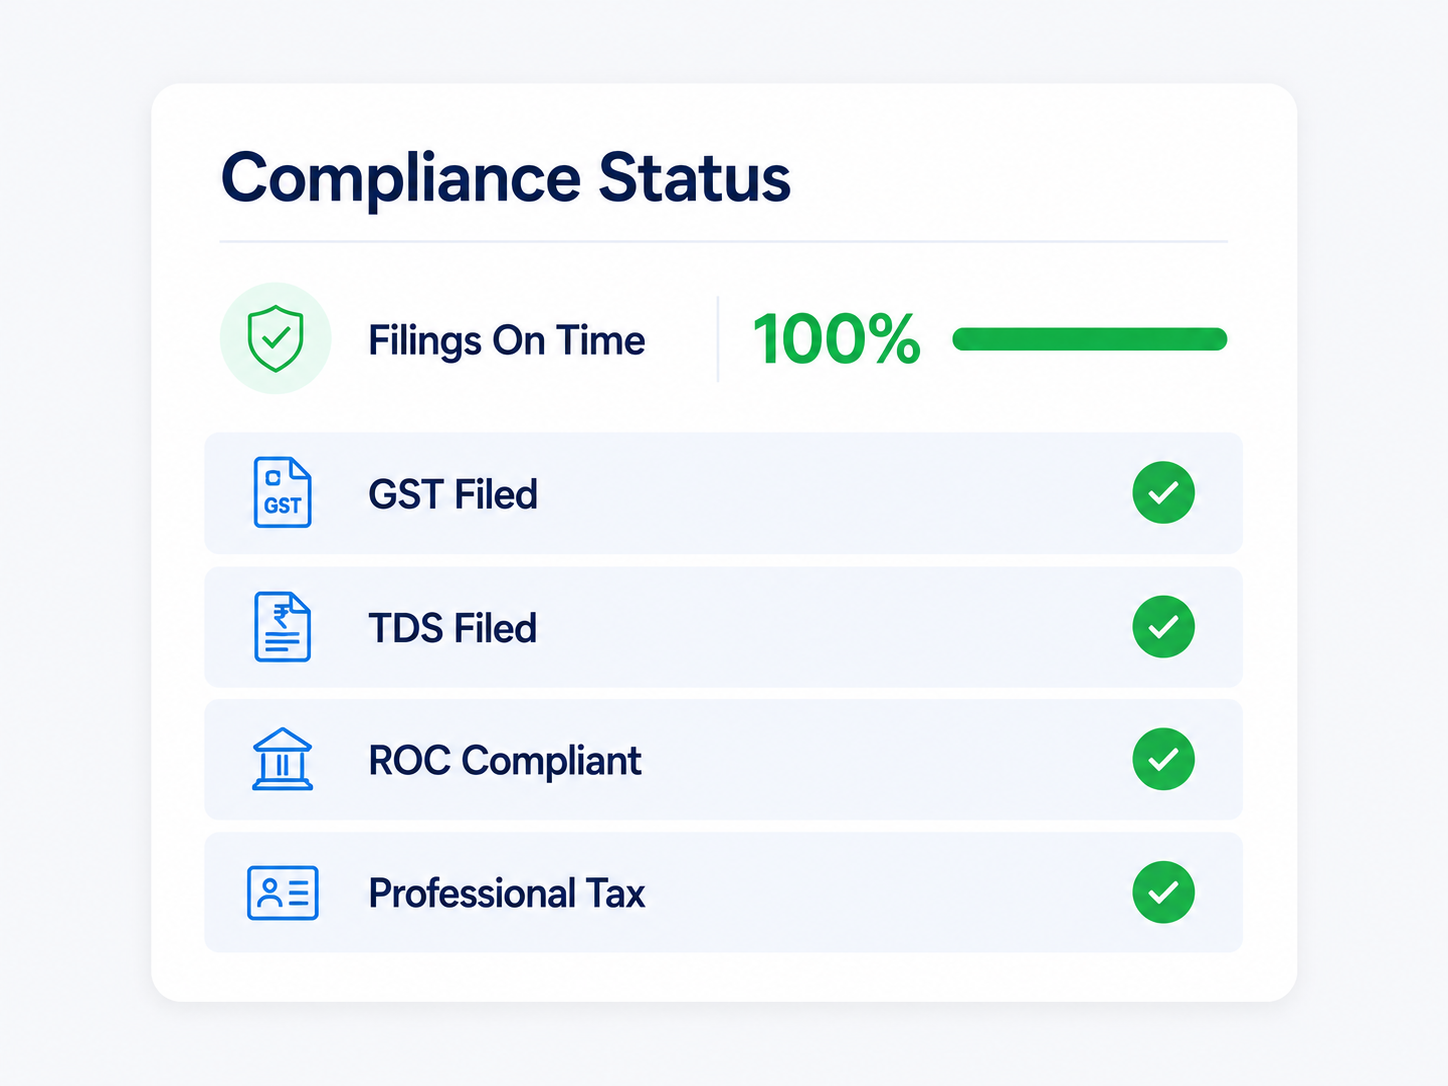Select the ROC Compliant label

click(x=505, y=760)
